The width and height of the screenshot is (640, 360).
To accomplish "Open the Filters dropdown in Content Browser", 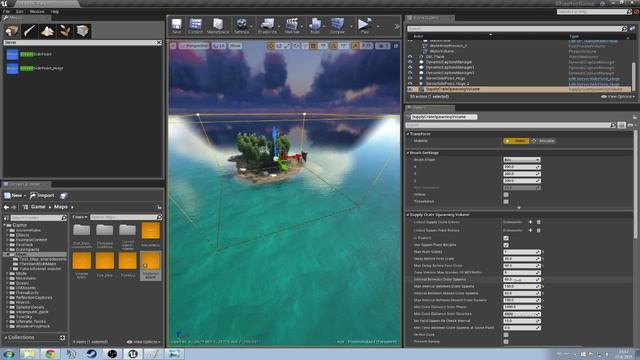I will click(80, 218).
